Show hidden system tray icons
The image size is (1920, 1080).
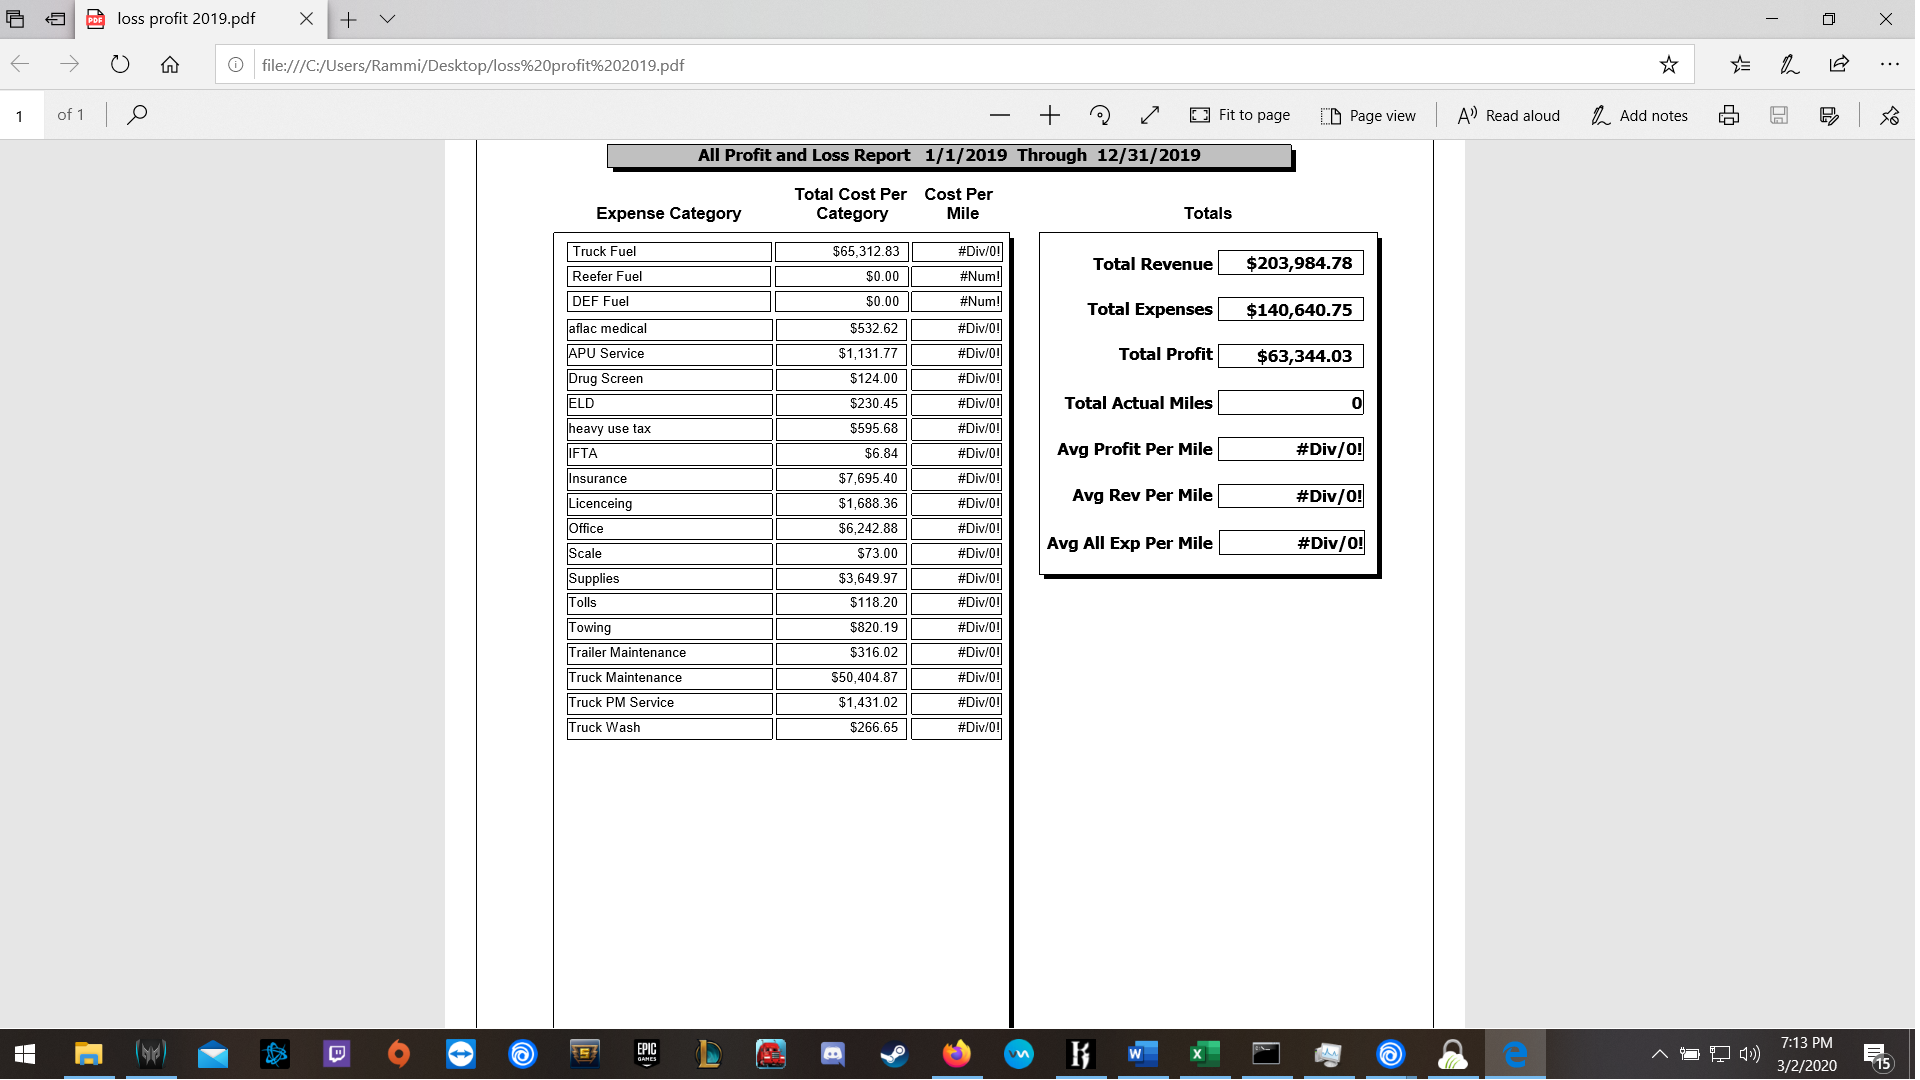[1659, 1054]
